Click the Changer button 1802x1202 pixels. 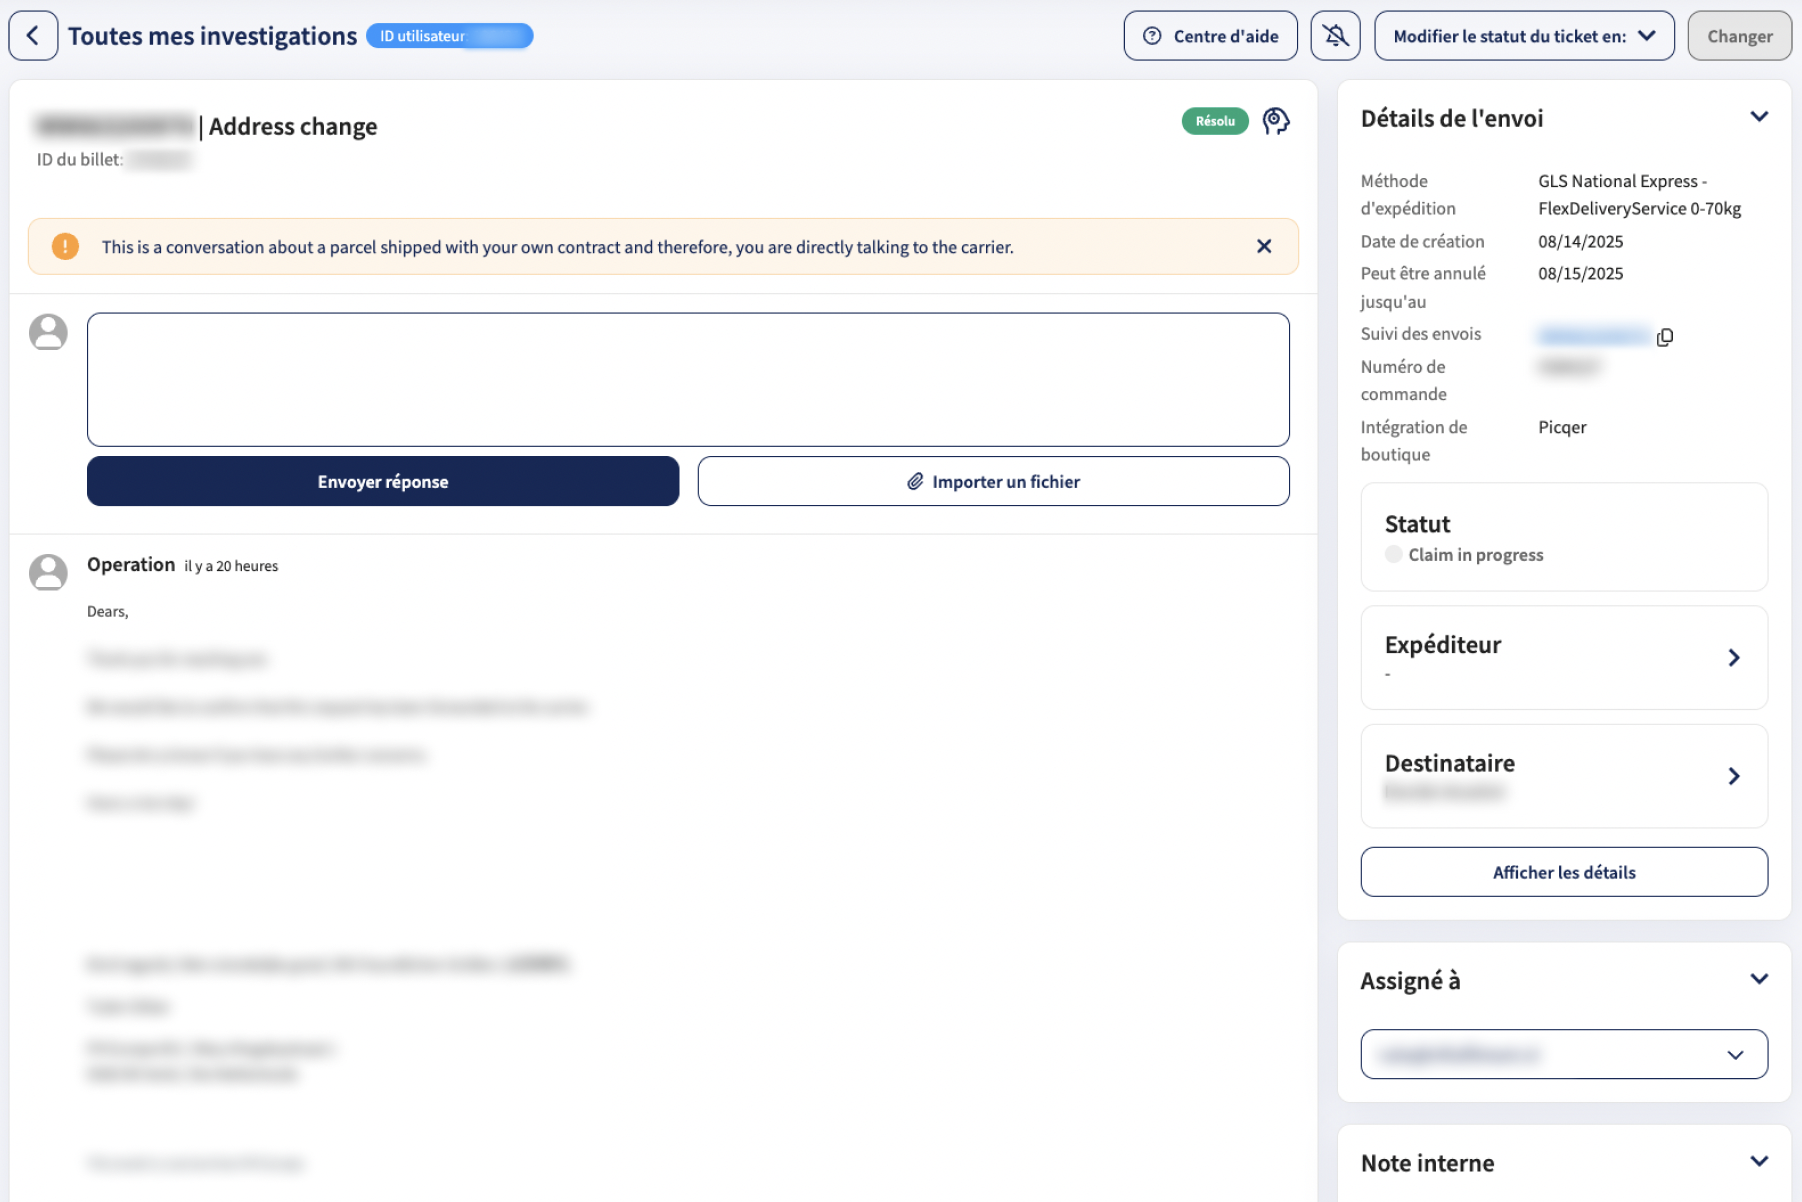[x=1739, y=36]
